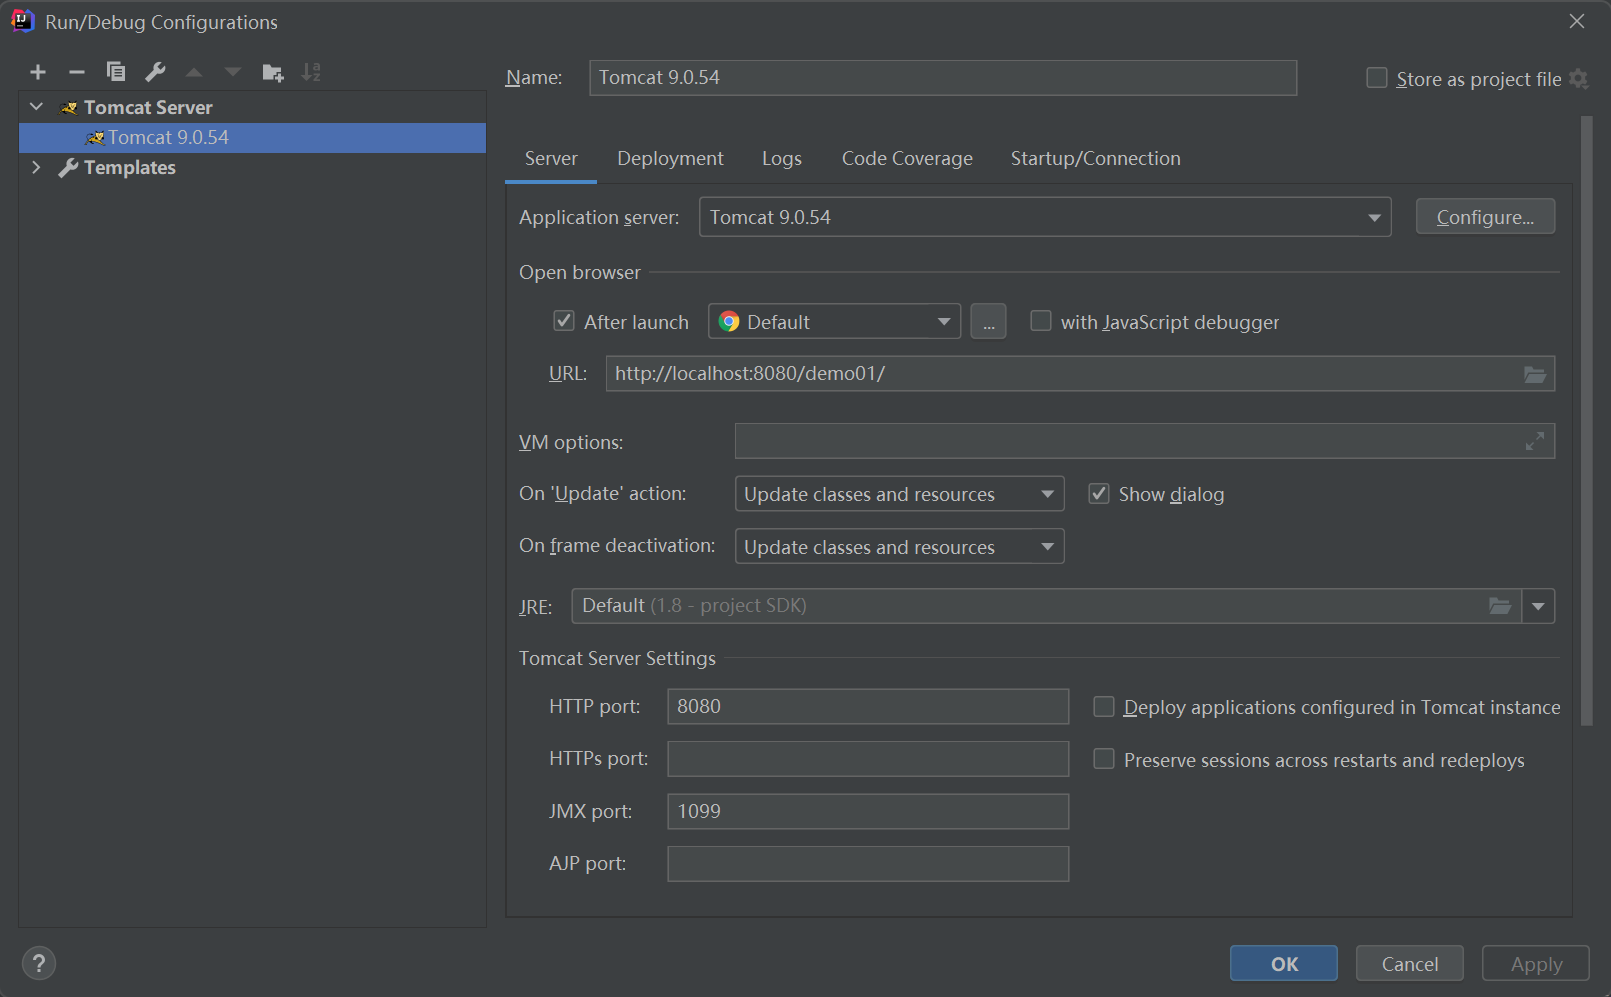Click the Cancel button
Viewport: 1611px width, 997px height.
point(1410,964)
